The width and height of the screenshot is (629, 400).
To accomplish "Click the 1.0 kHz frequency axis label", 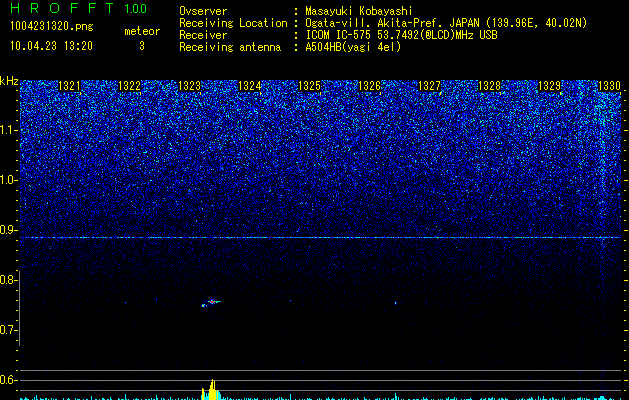I will tap(8, 180).
